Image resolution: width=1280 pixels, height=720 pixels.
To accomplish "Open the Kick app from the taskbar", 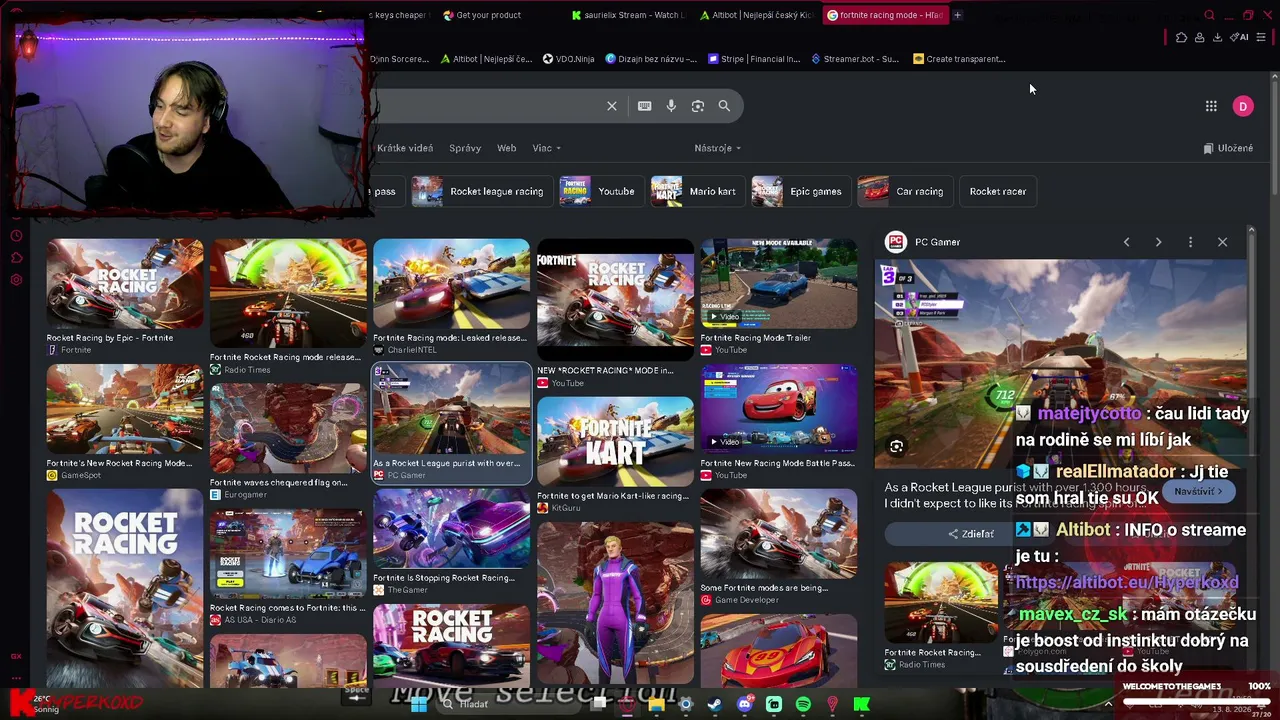I will 862,705.
